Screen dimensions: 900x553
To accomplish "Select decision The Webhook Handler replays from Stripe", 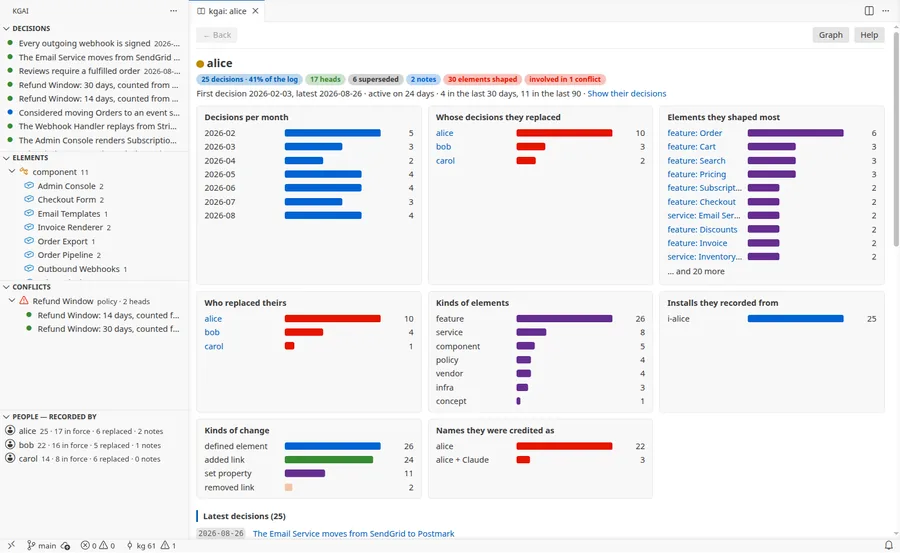I will click(94, 126).
